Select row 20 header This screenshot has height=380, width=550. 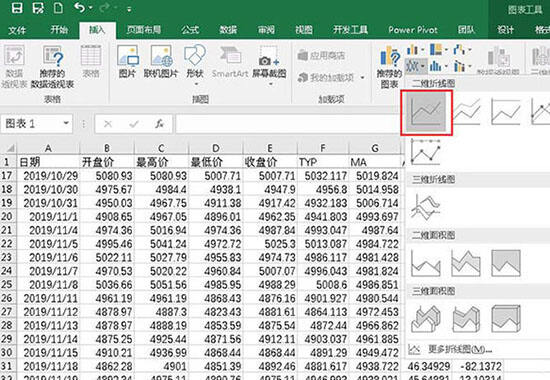(7, 216)
